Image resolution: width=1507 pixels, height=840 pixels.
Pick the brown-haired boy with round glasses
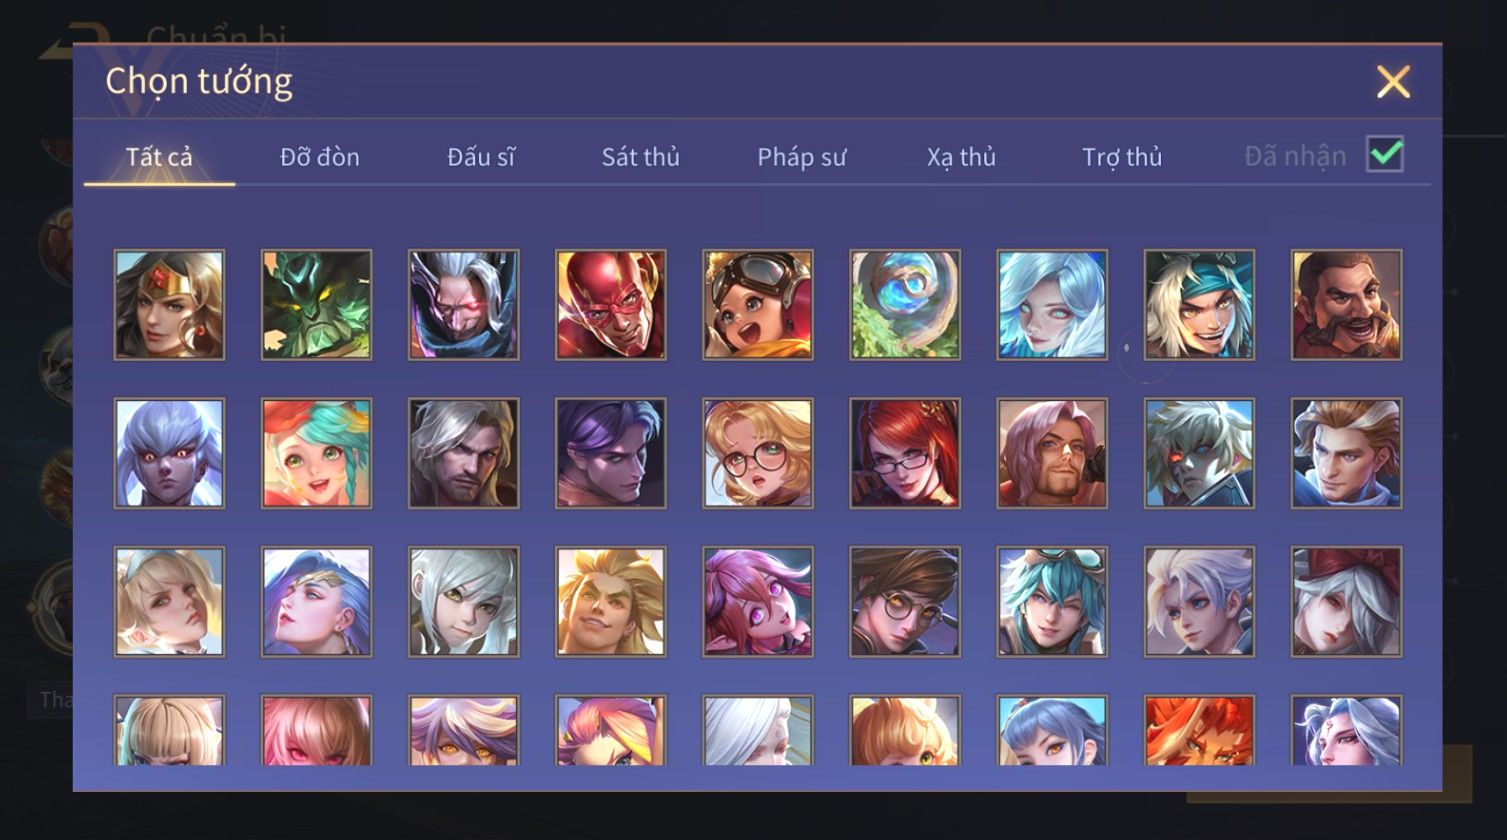click(x=905, y=601)
